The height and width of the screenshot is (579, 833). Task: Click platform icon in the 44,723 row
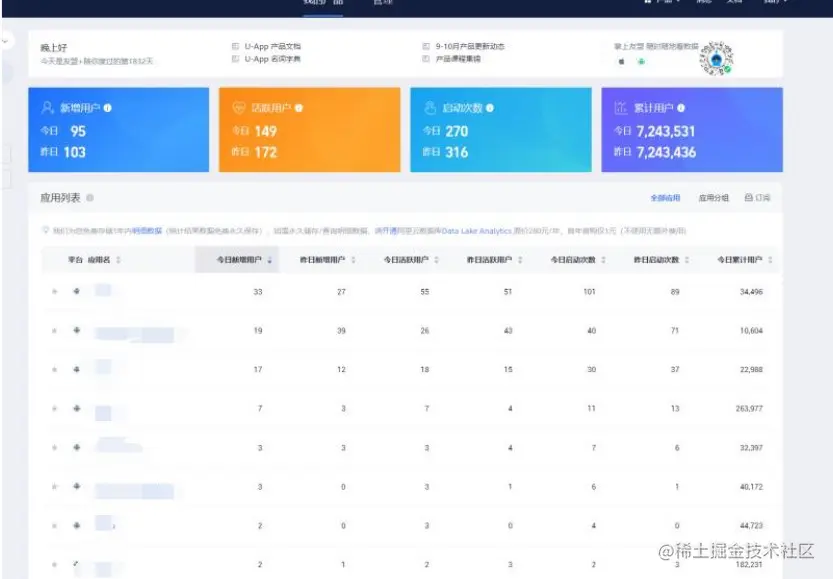76,525
